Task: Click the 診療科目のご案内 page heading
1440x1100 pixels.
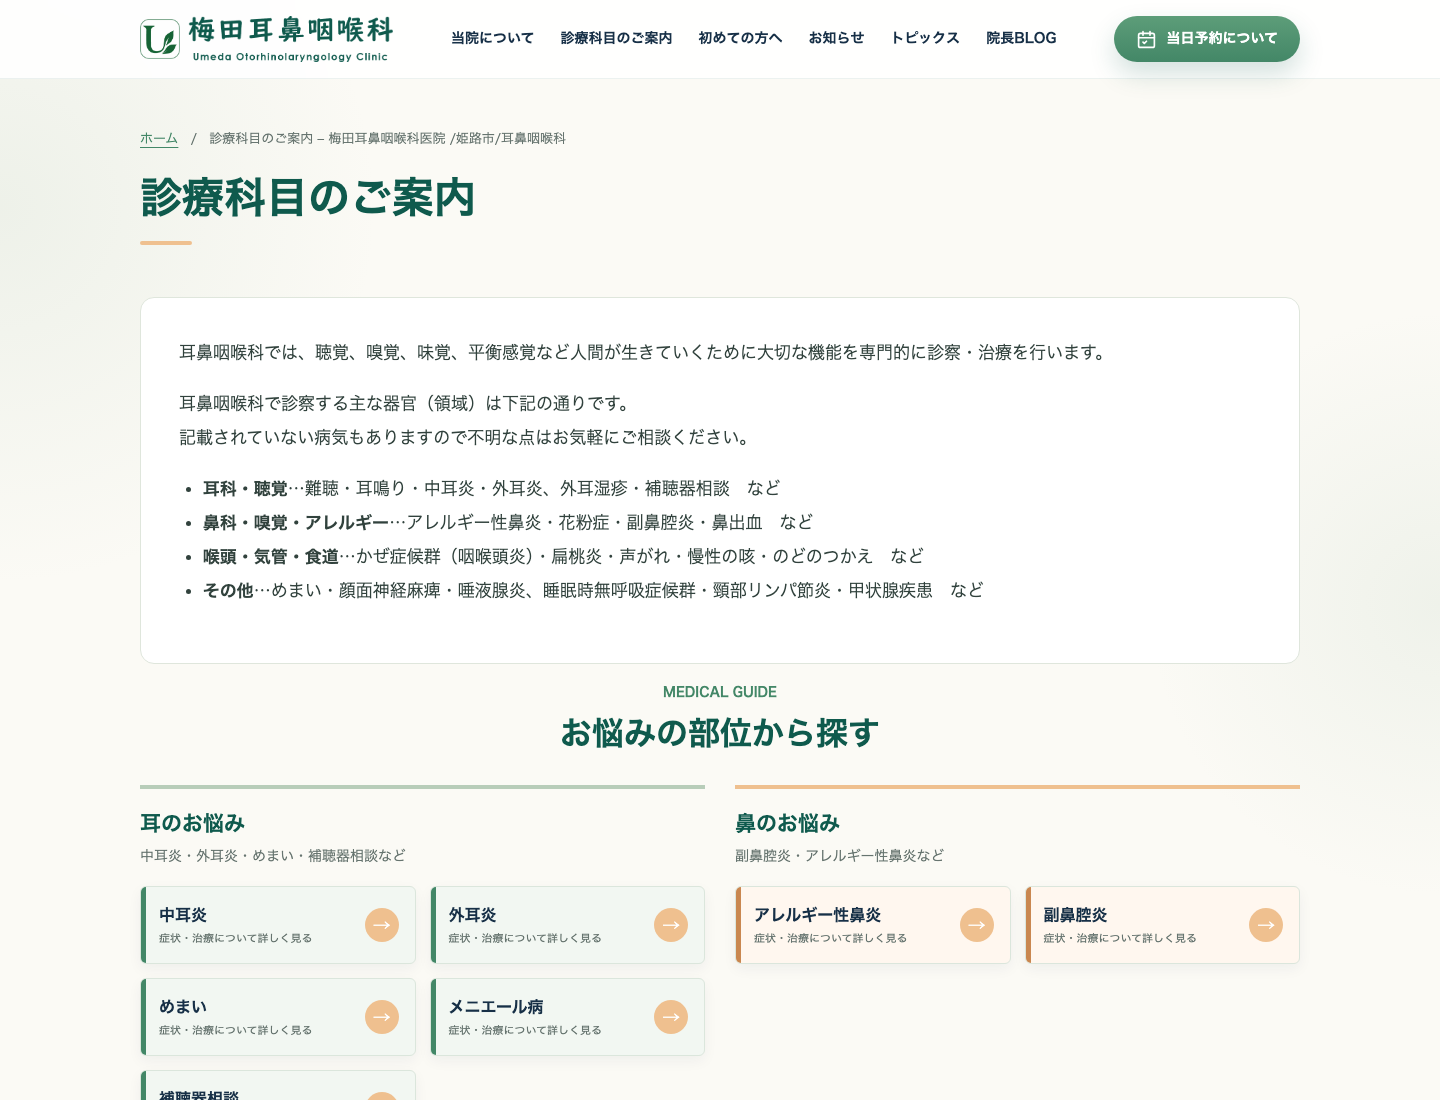Action: click(x=308, y=197)
